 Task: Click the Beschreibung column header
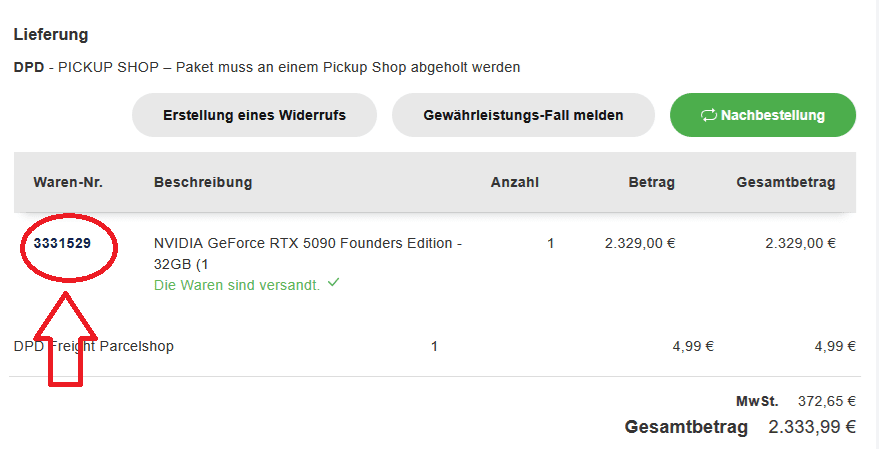203,182
